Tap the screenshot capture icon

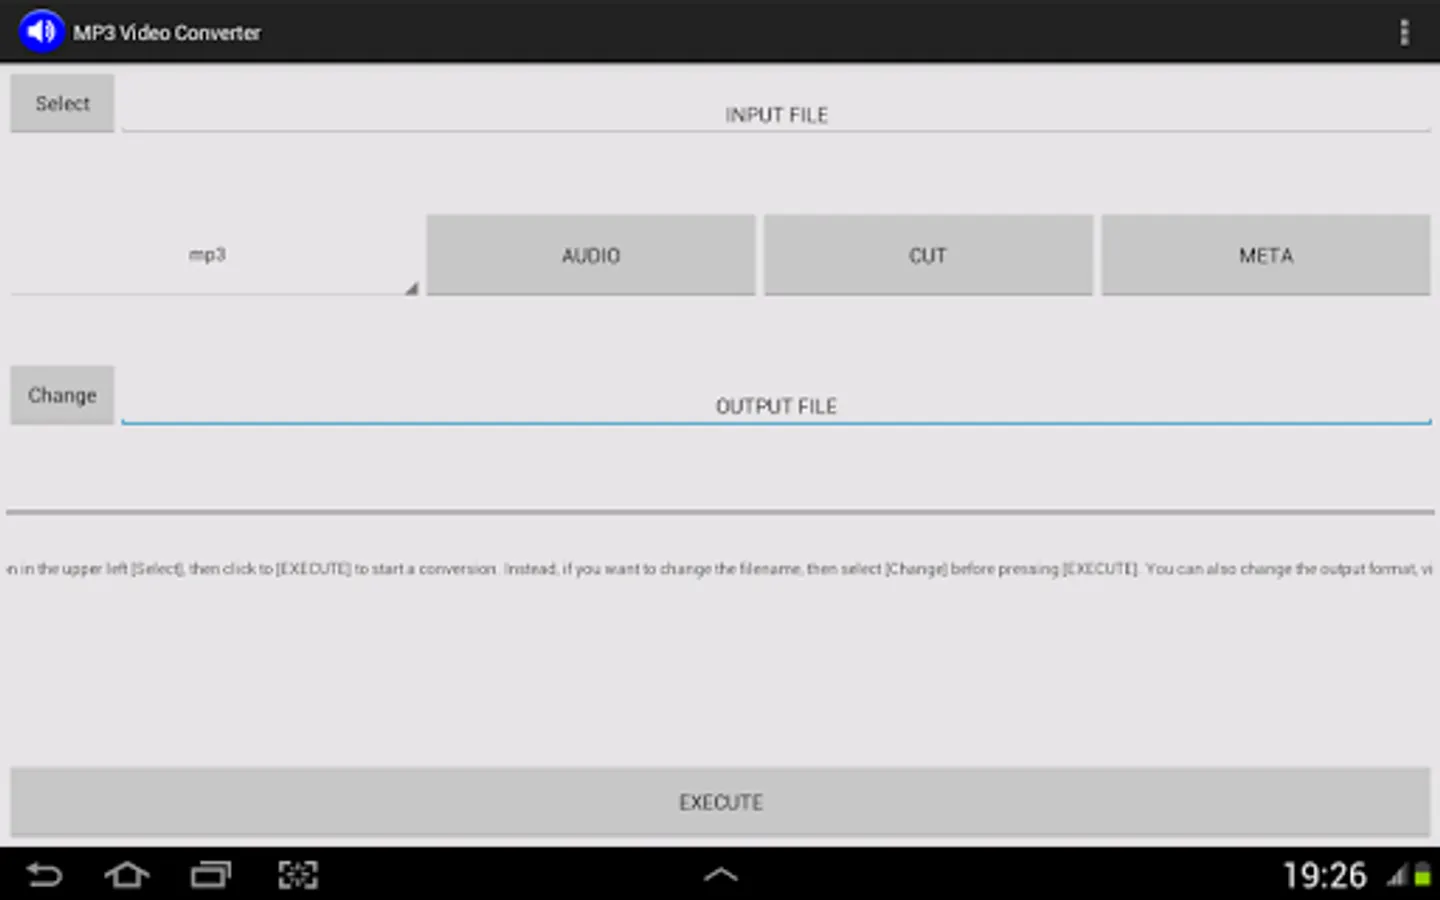pyautogui.click(x=298, y=875)
